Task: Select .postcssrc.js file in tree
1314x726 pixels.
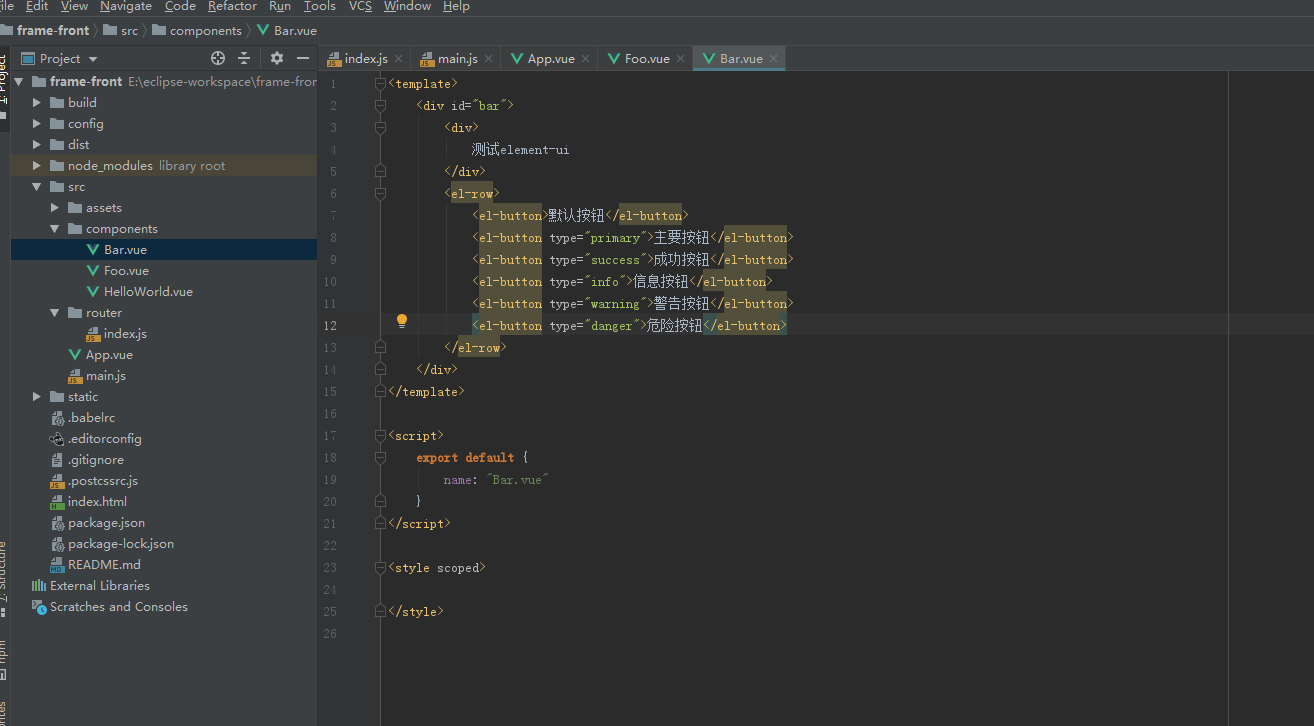Action: [x=102, y=481]
